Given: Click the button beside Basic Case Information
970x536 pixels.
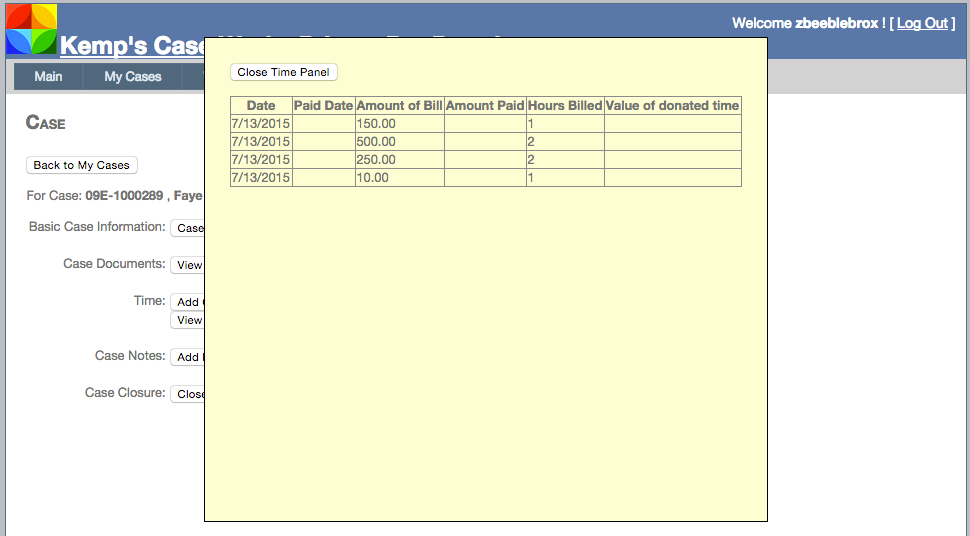Looking at the screenshot, I should pos(188,228).
